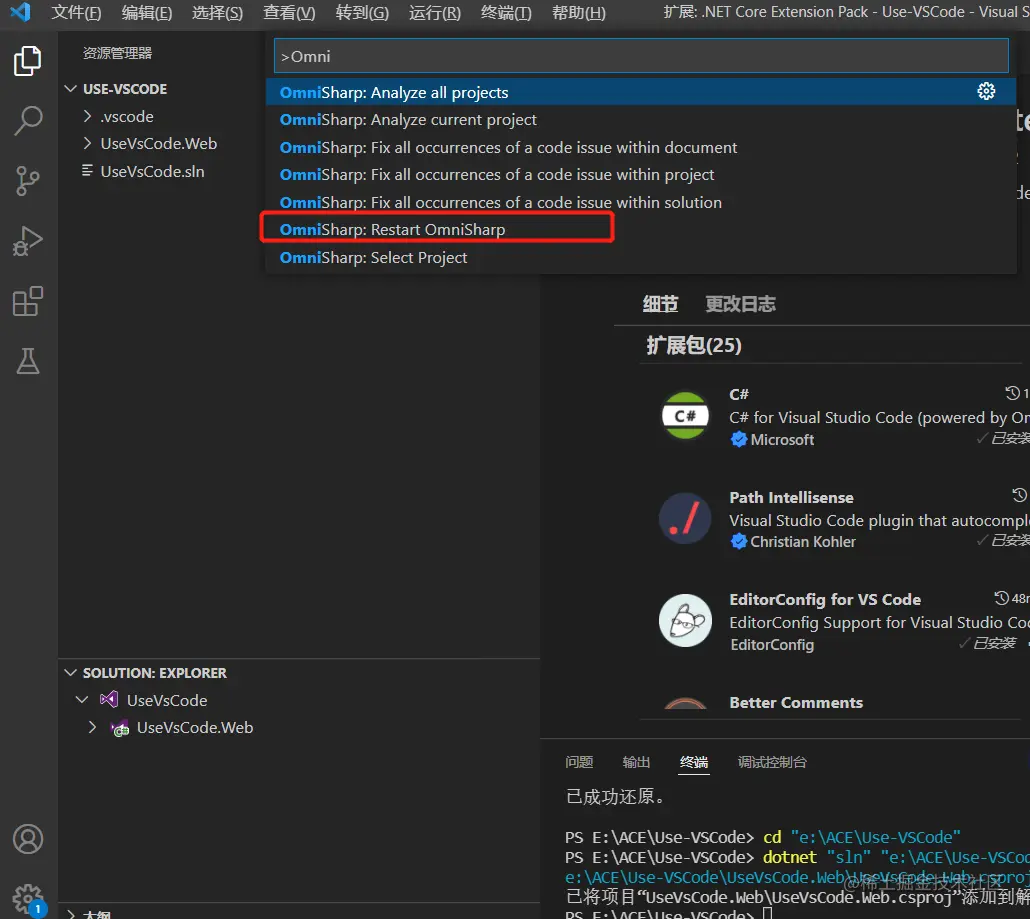Open the 编辑(E) menu

[146, 12]
